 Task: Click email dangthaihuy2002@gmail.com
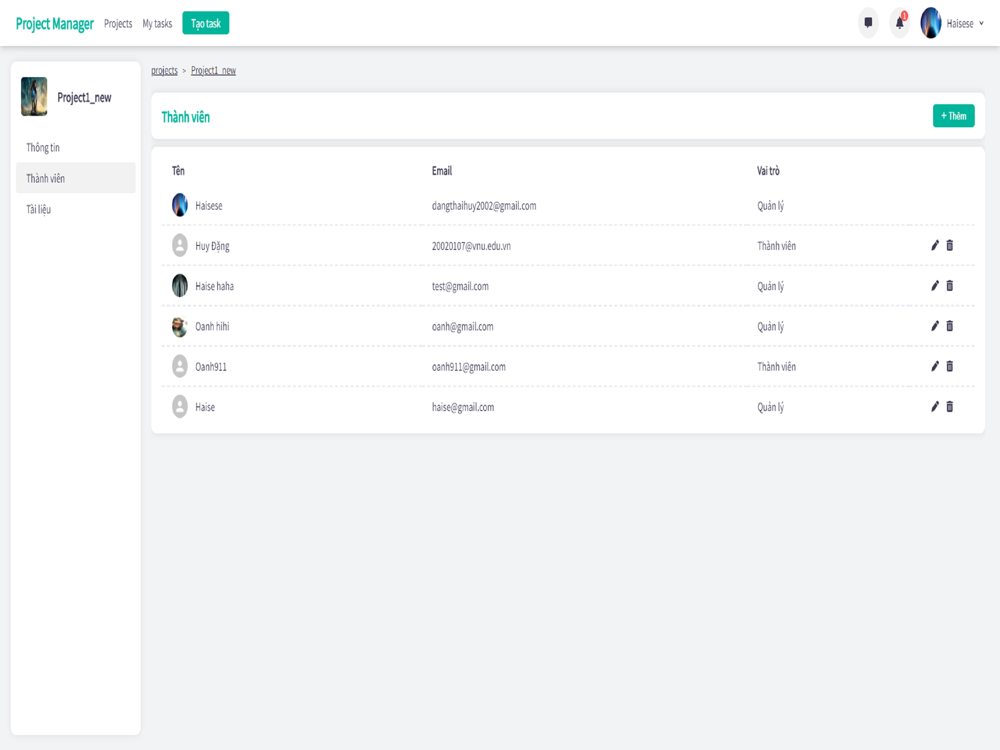coord(484,205)
